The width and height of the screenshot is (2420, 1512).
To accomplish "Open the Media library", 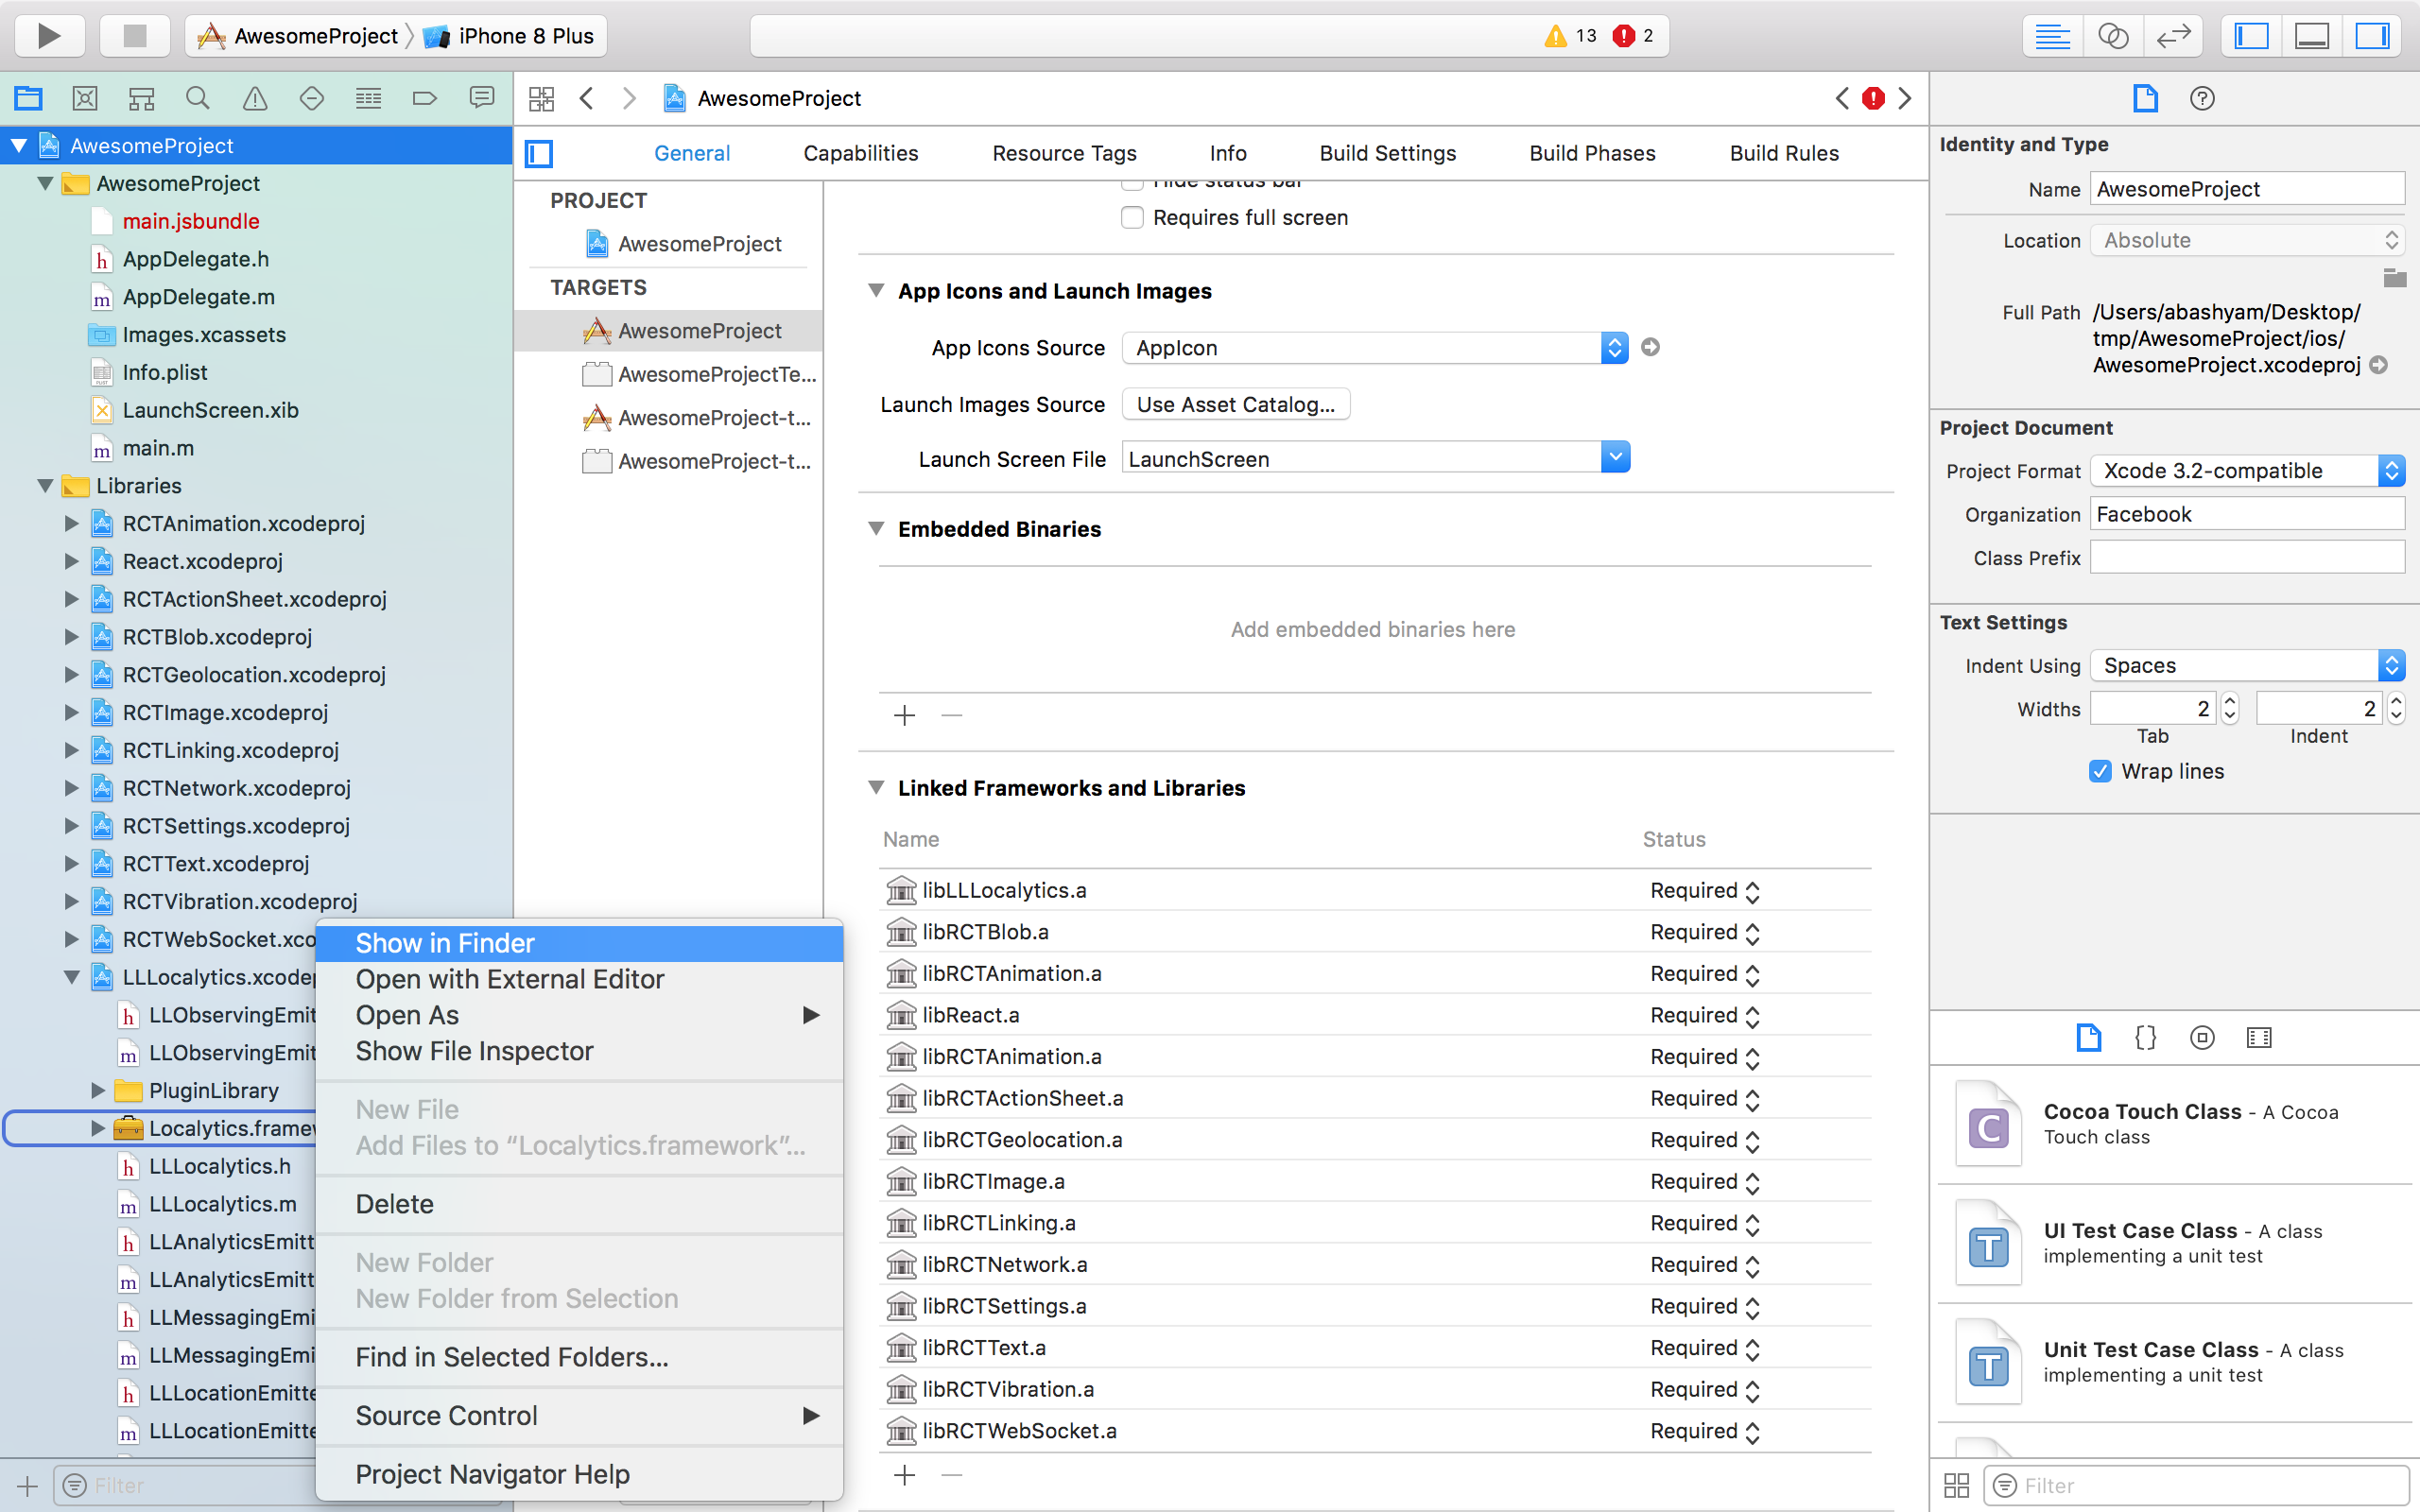I will pyautogui.click(x=2258, y=1037).
